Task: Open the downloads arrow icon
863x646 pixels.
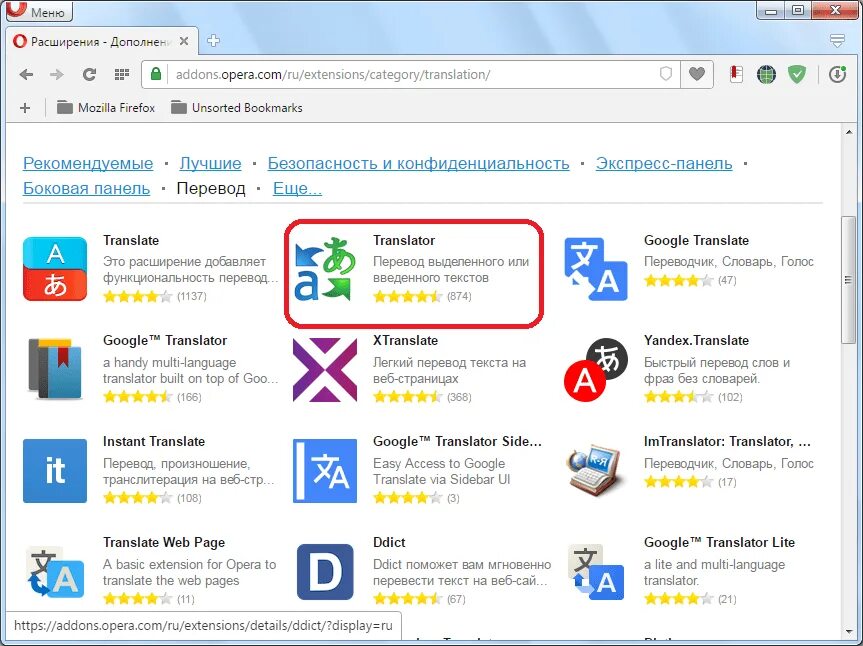Action: [x=837, y=74]
